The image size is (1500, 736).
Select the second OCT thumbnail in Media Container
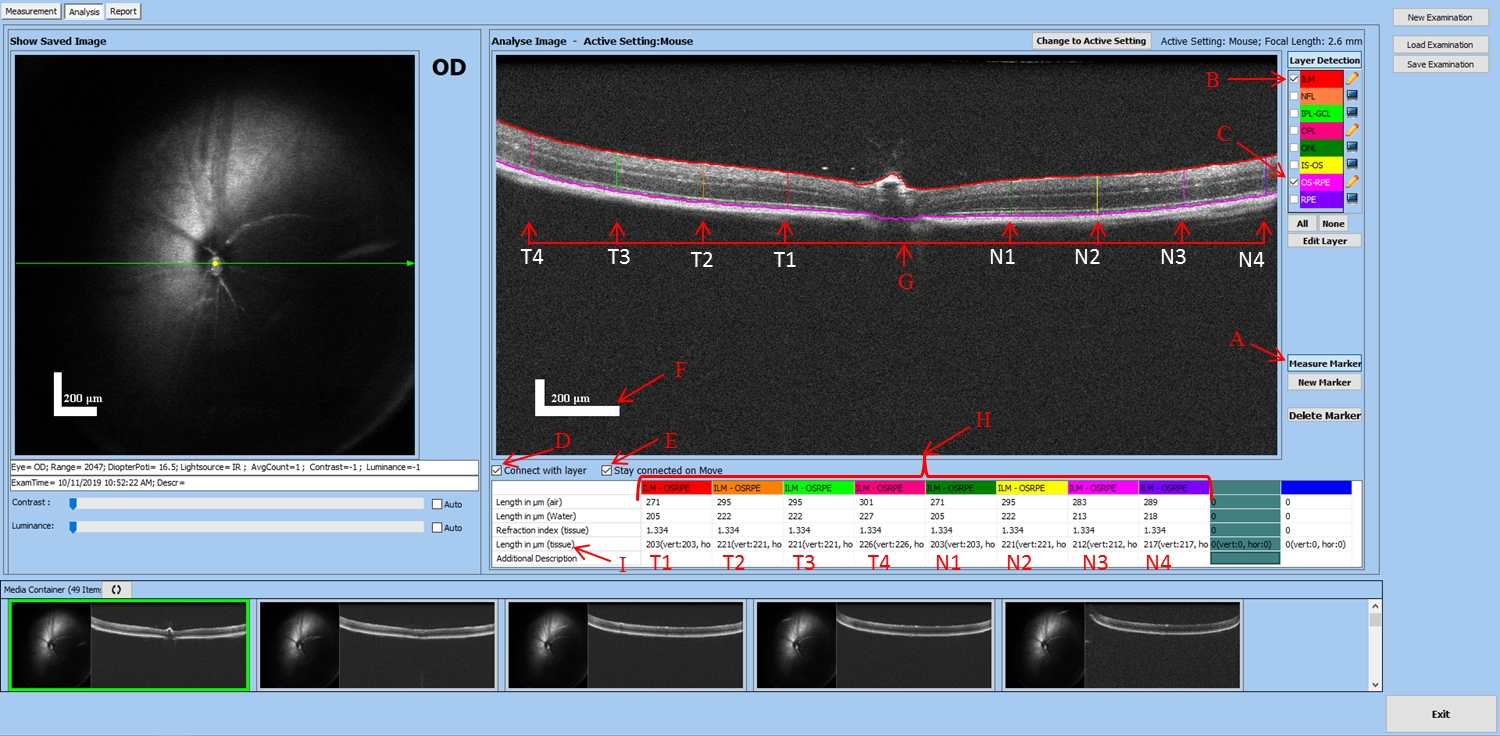[x=377, y=645]
